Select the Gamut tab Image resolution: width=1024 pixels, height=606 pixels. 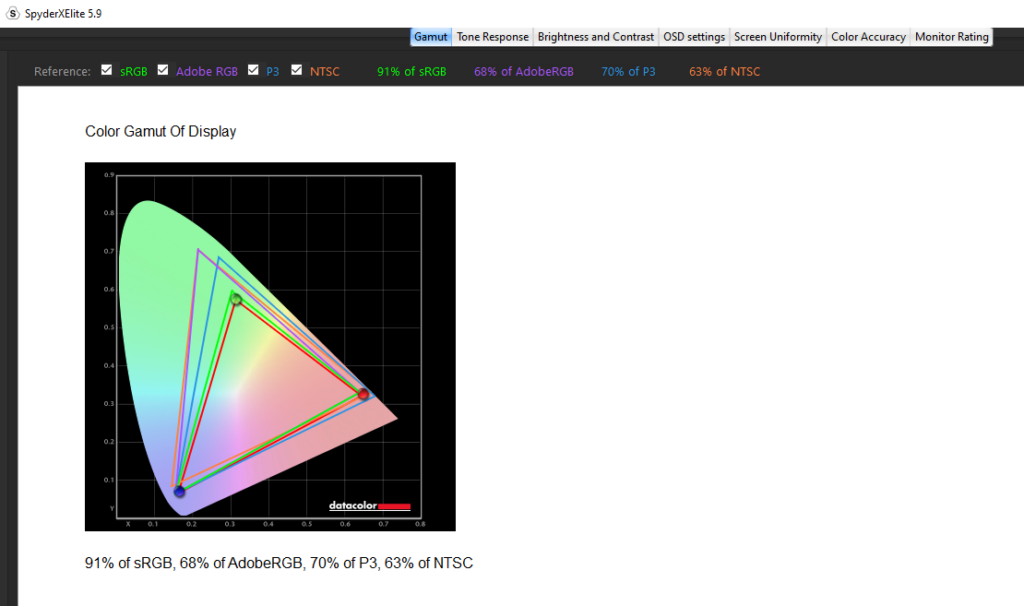(430, 37)
